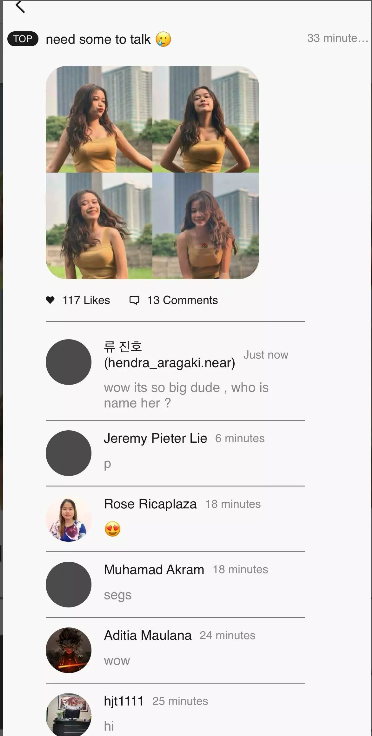Click the 13 Comments text
372x736 pixels.
[x=182, y=300]
